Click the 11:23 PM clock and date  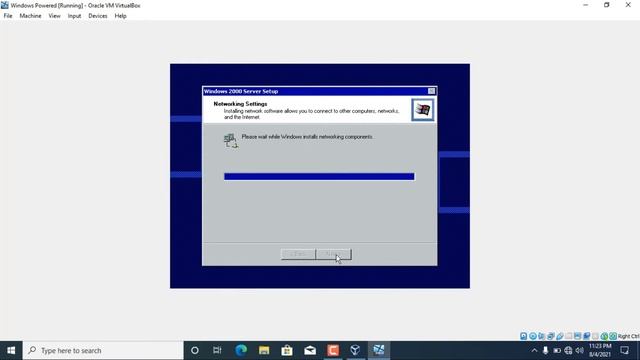point(600,350)
